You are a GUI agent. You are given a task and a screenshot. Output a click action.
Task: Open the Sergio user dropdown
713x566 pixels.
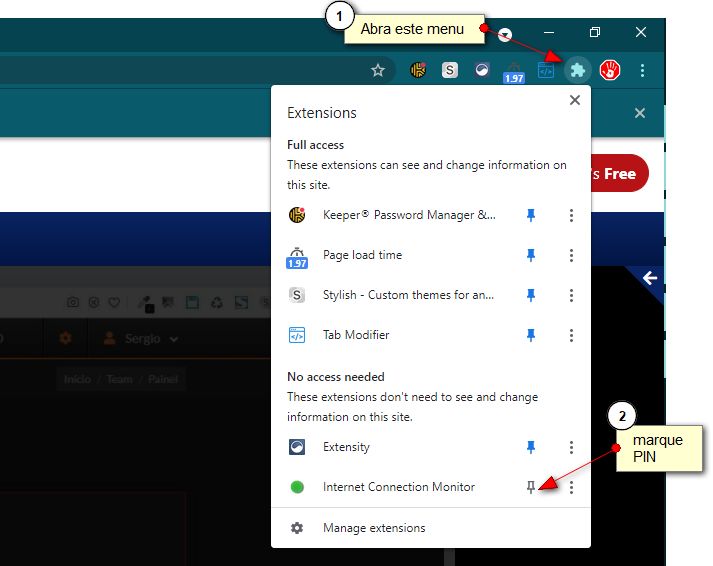pyautogui.click(x=141, y=339)
